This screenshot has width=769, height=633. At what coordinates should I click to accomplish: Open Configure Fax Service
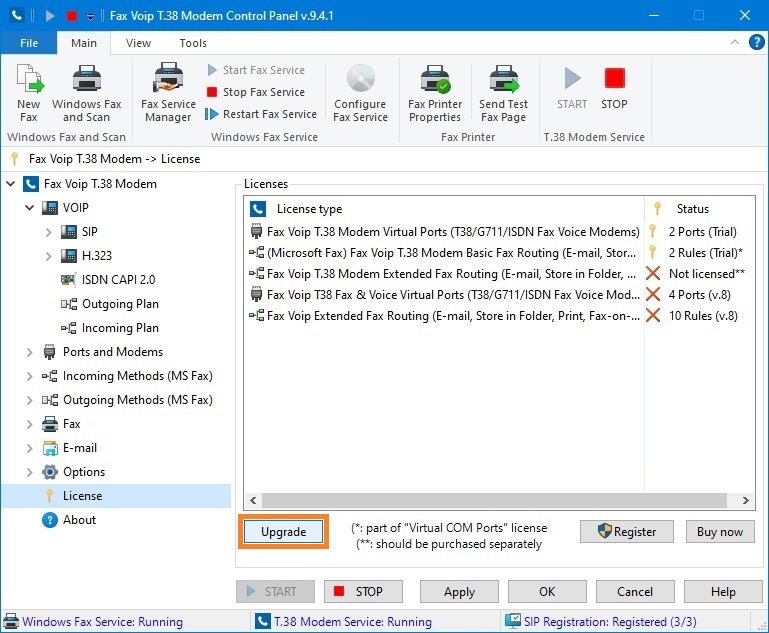pos(360,93)
